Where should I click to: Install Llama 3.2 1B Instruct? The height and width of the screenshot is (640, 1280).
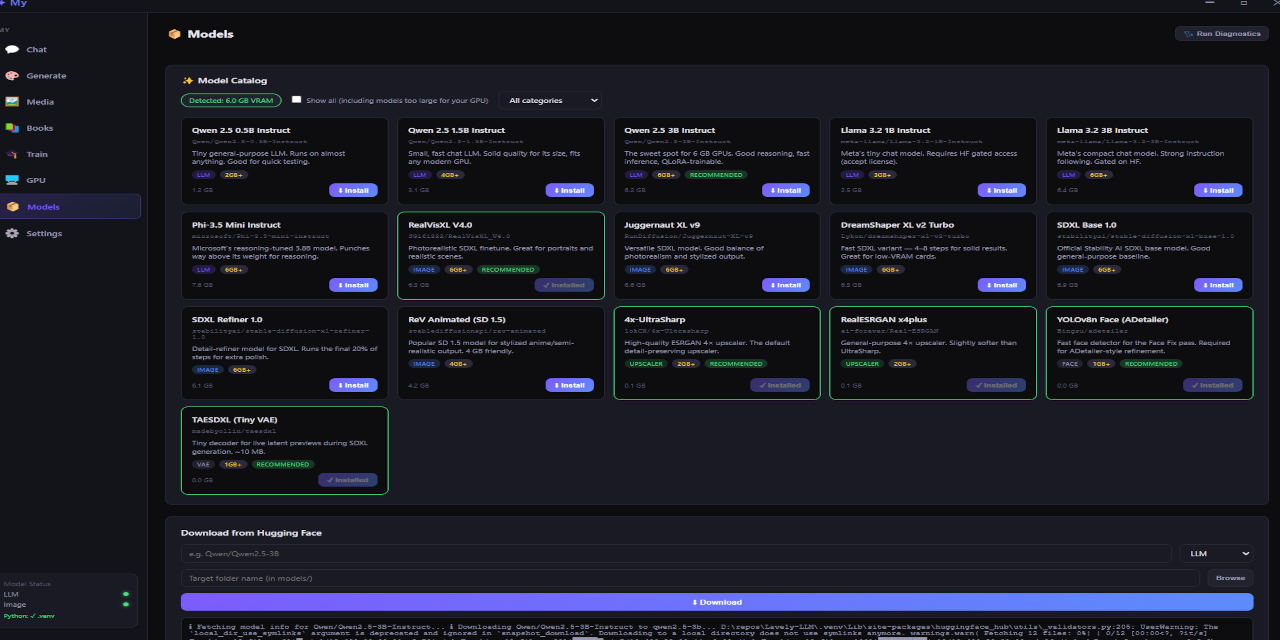coord(1001,190)
